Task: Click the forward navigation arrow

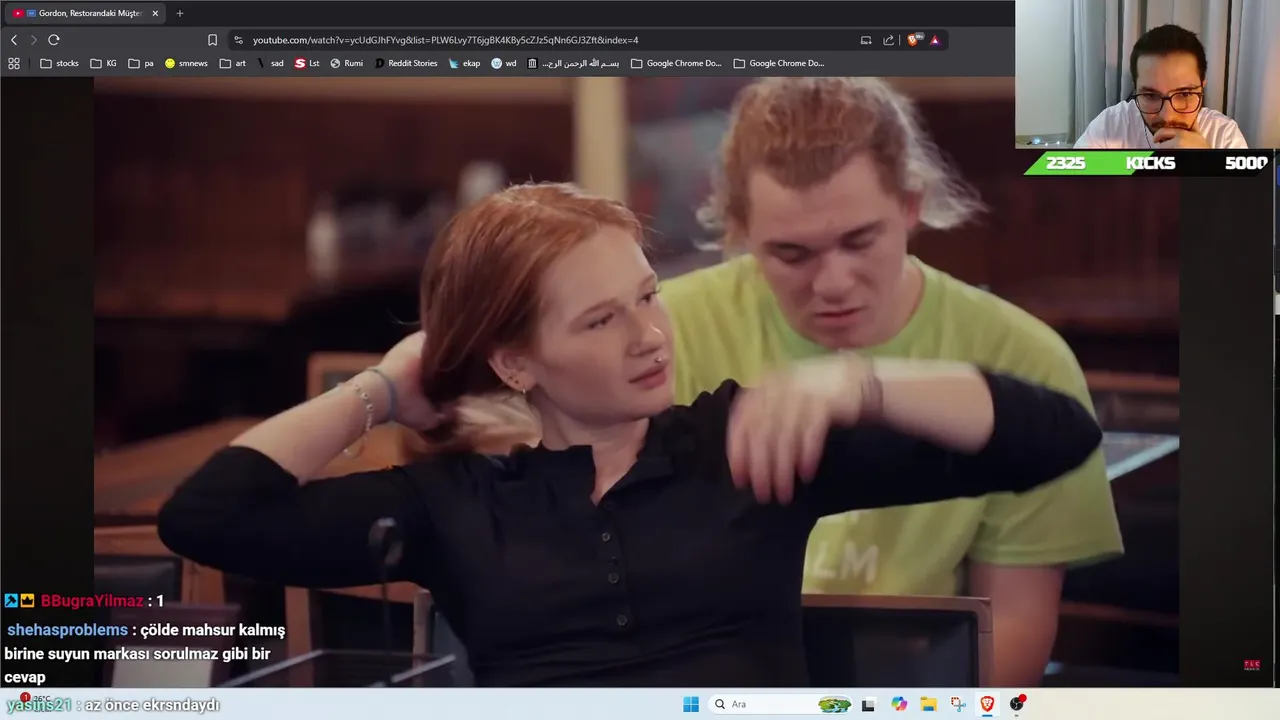Action: tap(33, 40)
